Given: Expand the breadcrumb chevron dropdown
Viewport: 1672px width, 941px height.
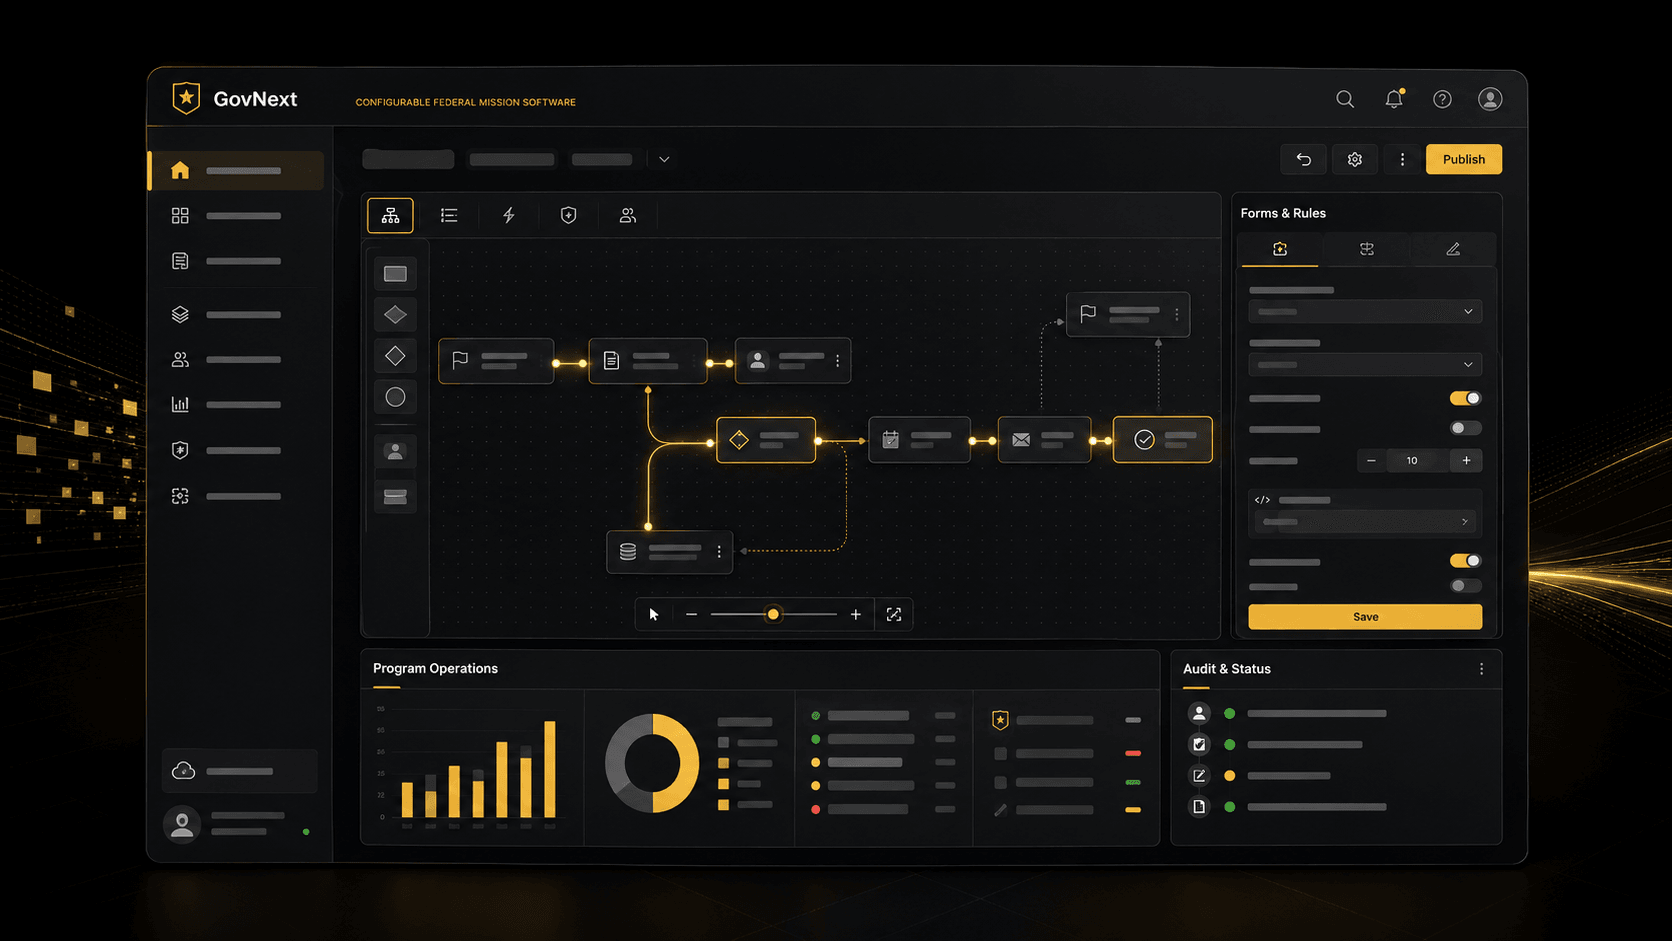Looking at the screenshot, I should point(664,159).
